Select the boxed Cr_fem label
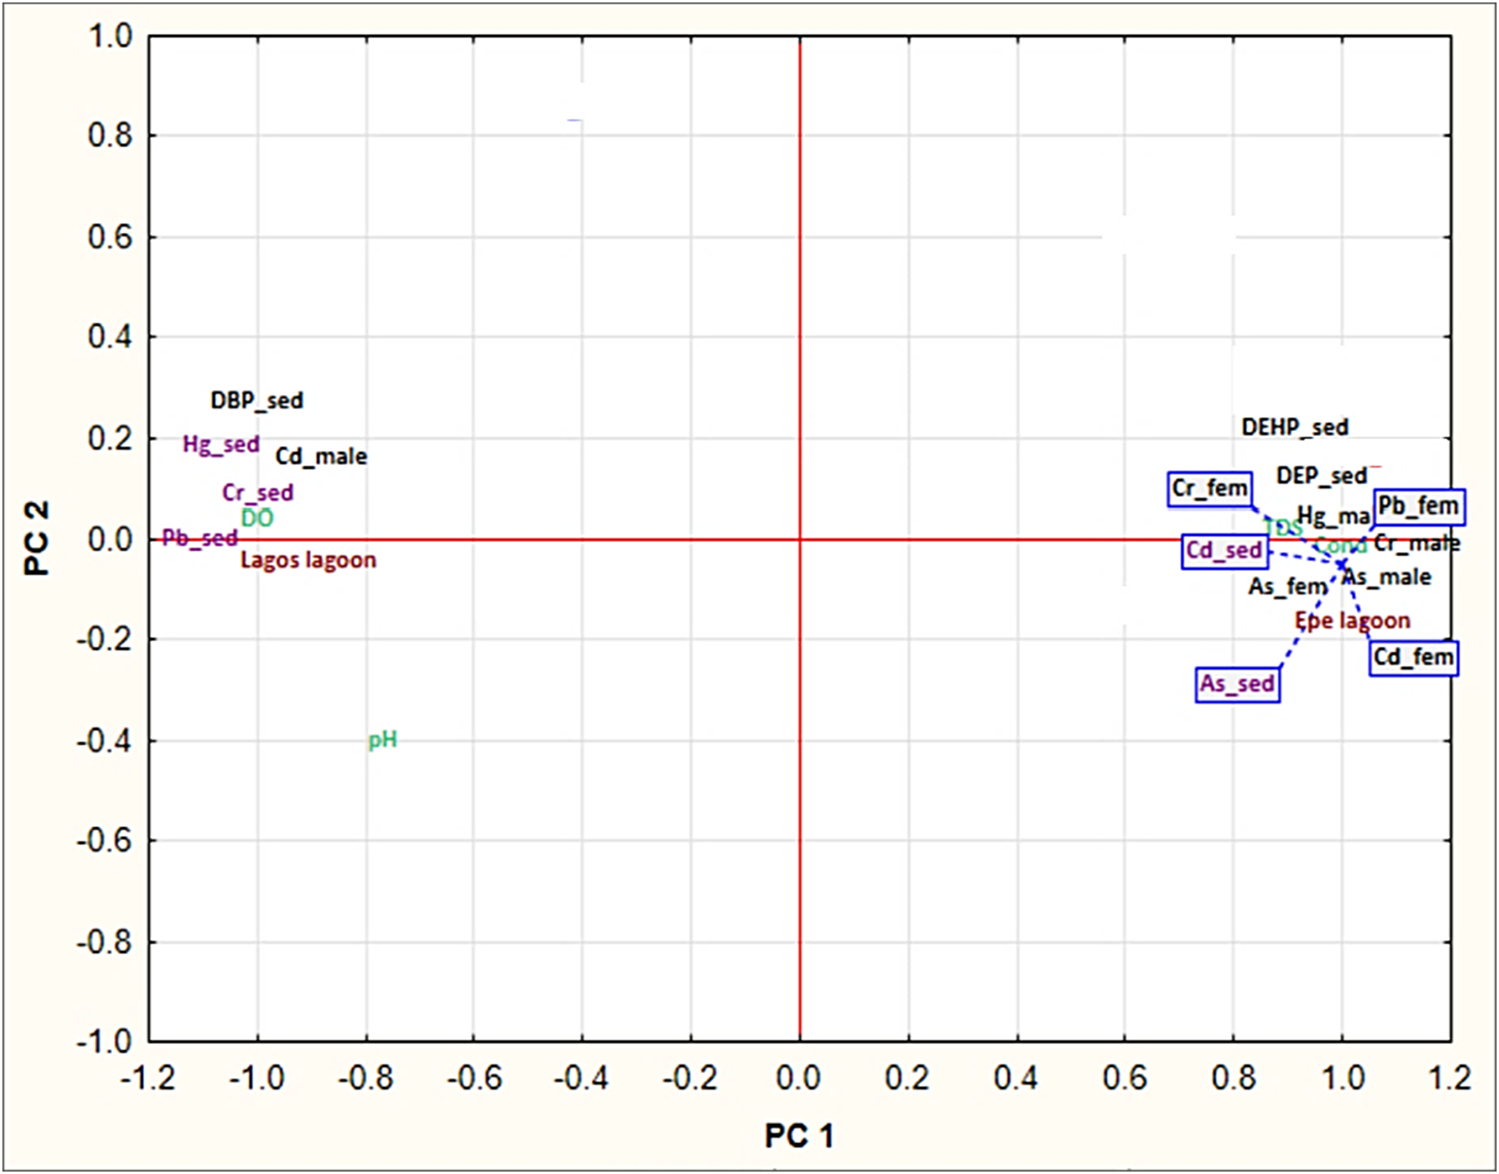The image size is (1499, 1174). click(1209, 488)
